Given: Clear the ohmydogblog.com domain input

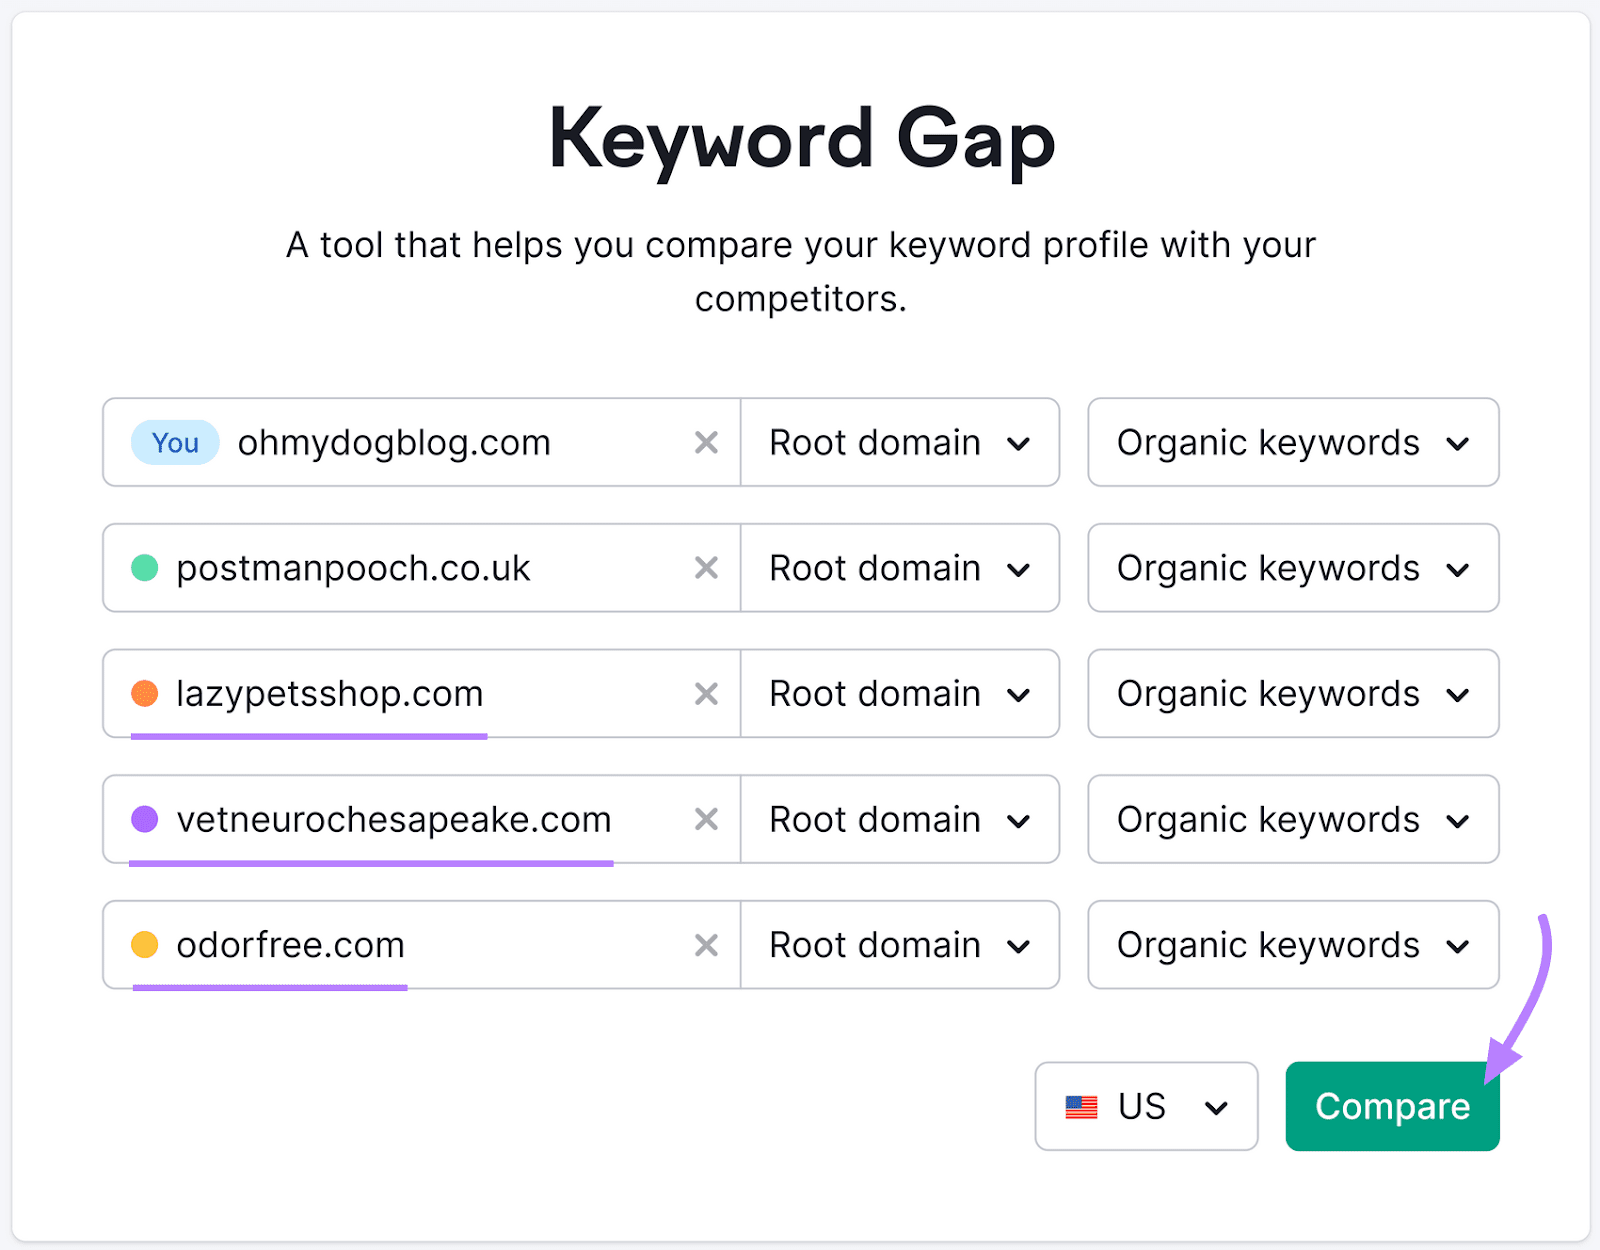Looking at the screenshot, I should [706, 442].
